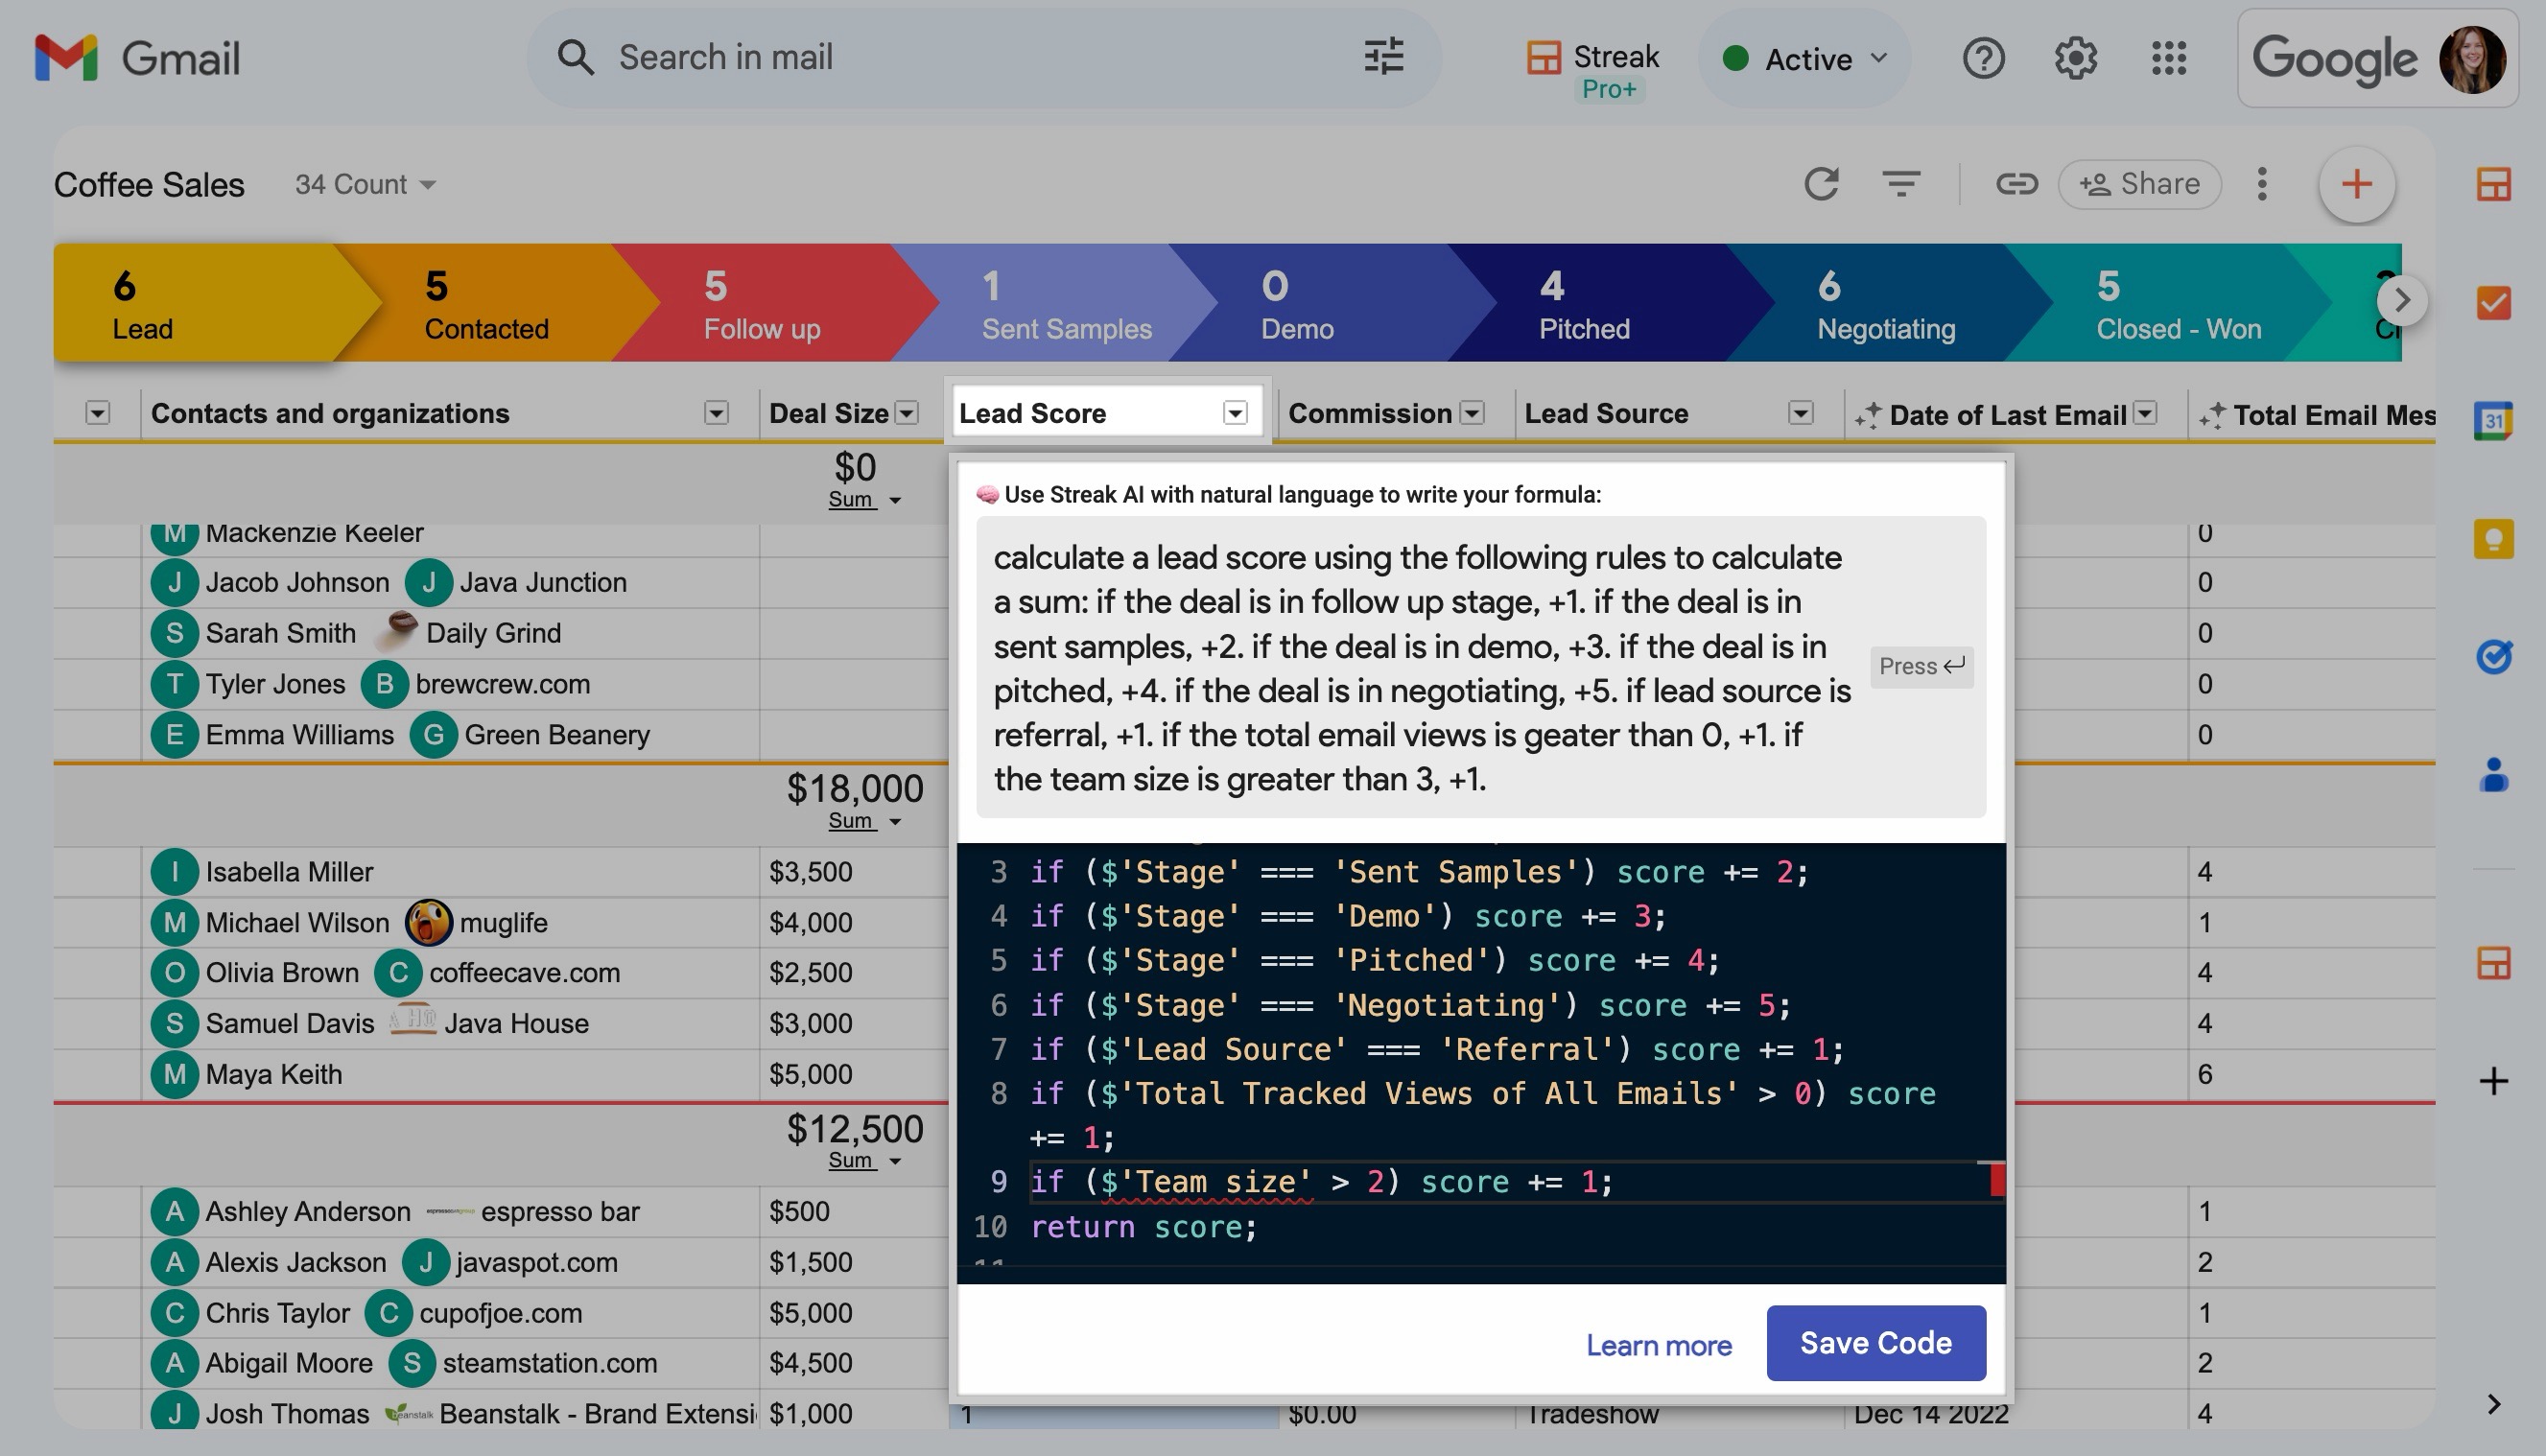Change the $0 Sum aggregation dropdown
The image size is (2546, 1456).
coord(865,499)
